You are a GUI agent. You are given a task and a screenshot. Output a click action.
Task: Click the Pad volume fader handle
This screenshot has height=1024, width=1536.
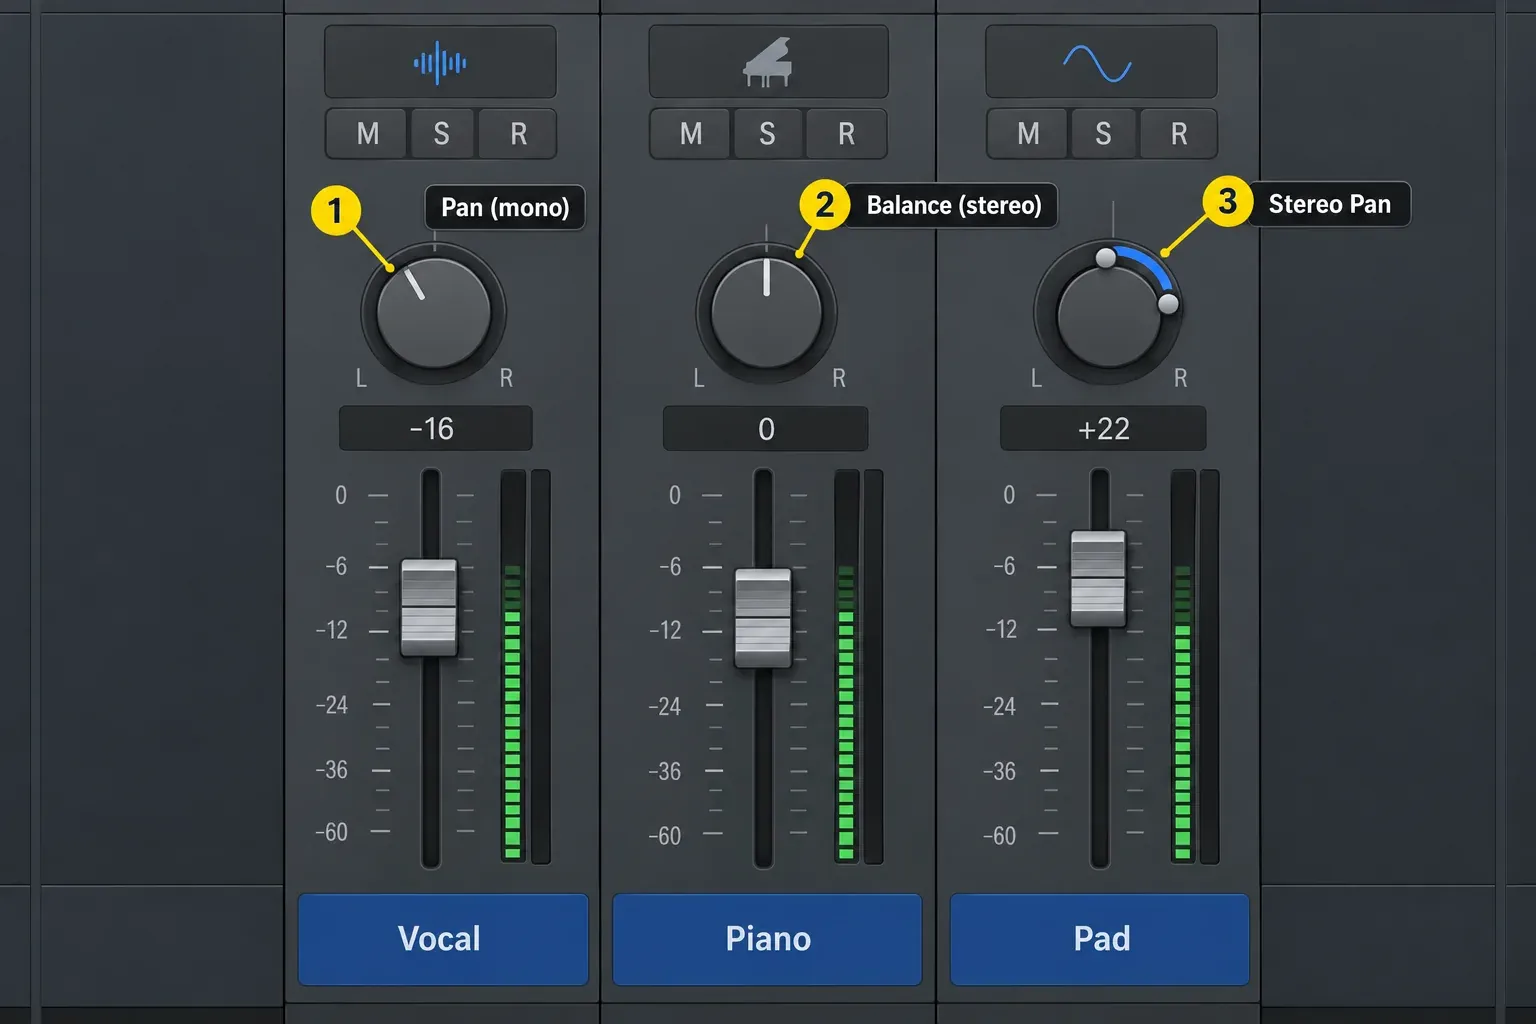(1098, 579)
